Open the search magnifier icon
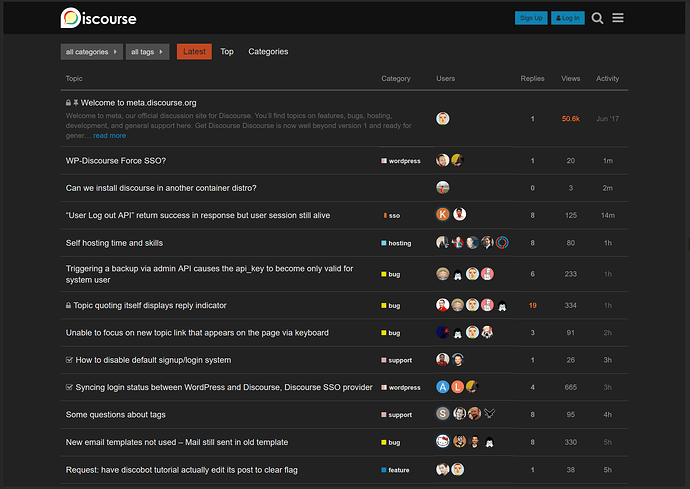 (x=597, y=18)
